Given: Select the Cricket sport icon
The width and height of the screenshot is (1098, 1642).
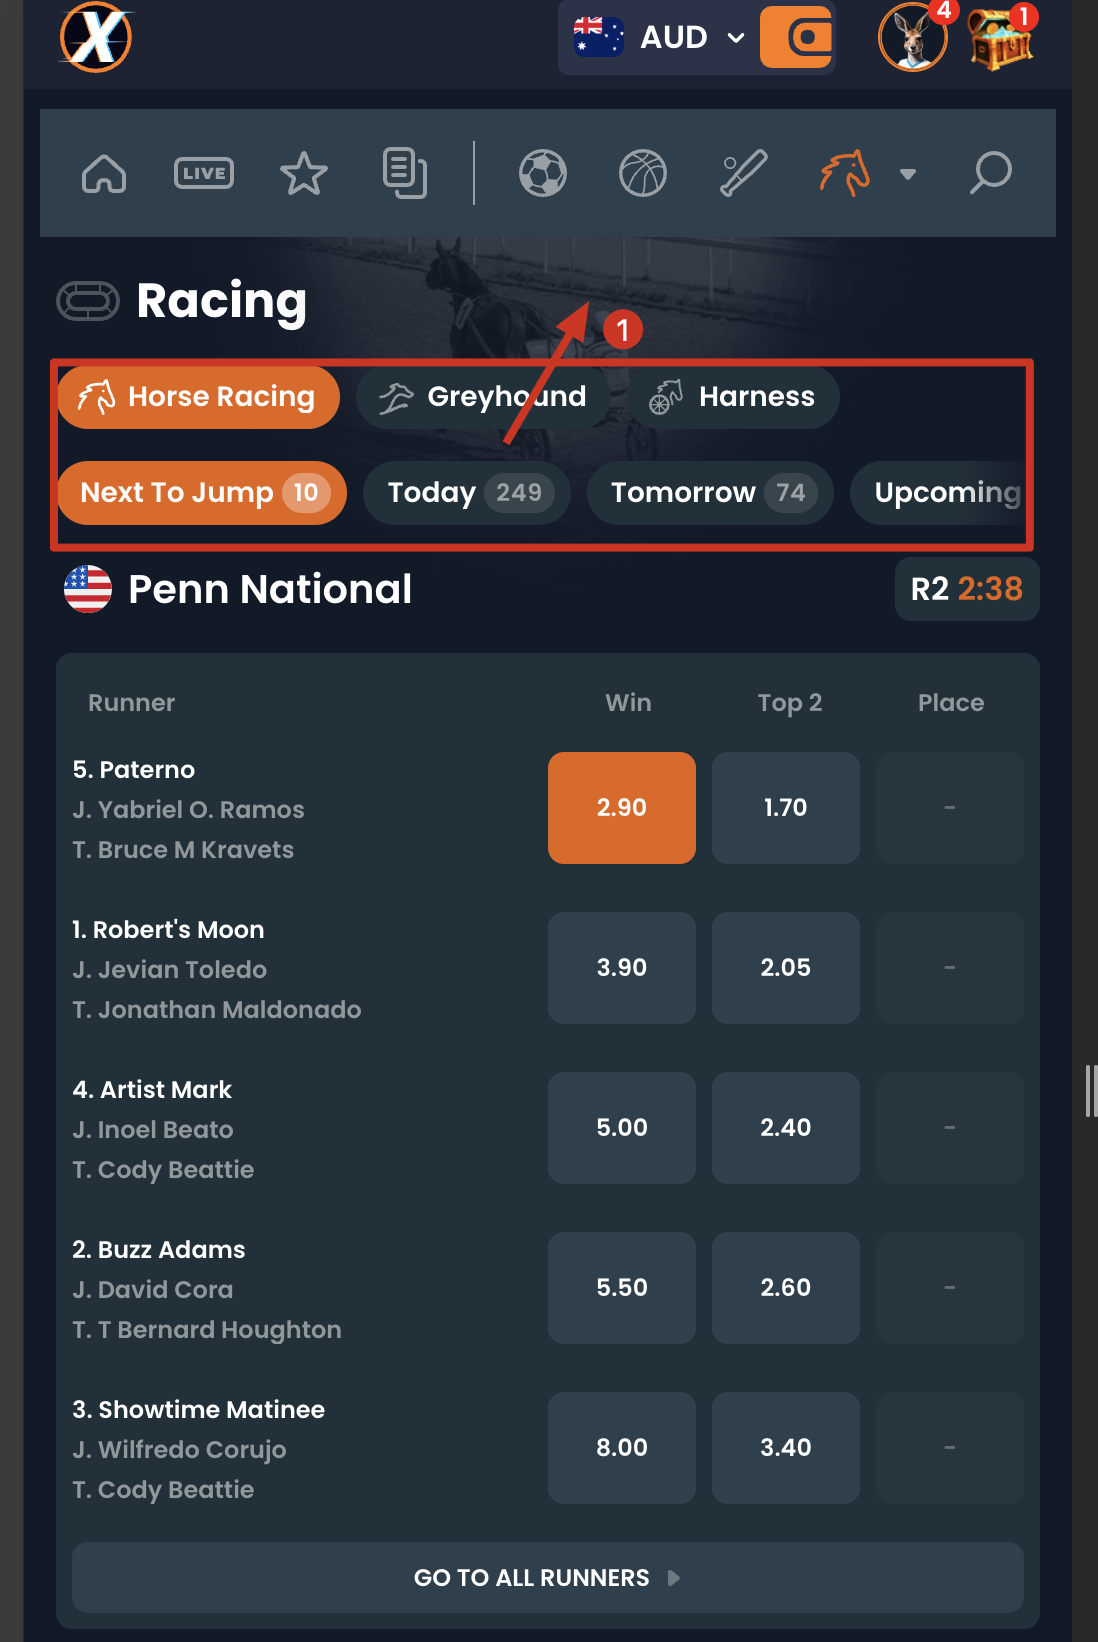Looking at the screenshot, I should click(742, 172).
